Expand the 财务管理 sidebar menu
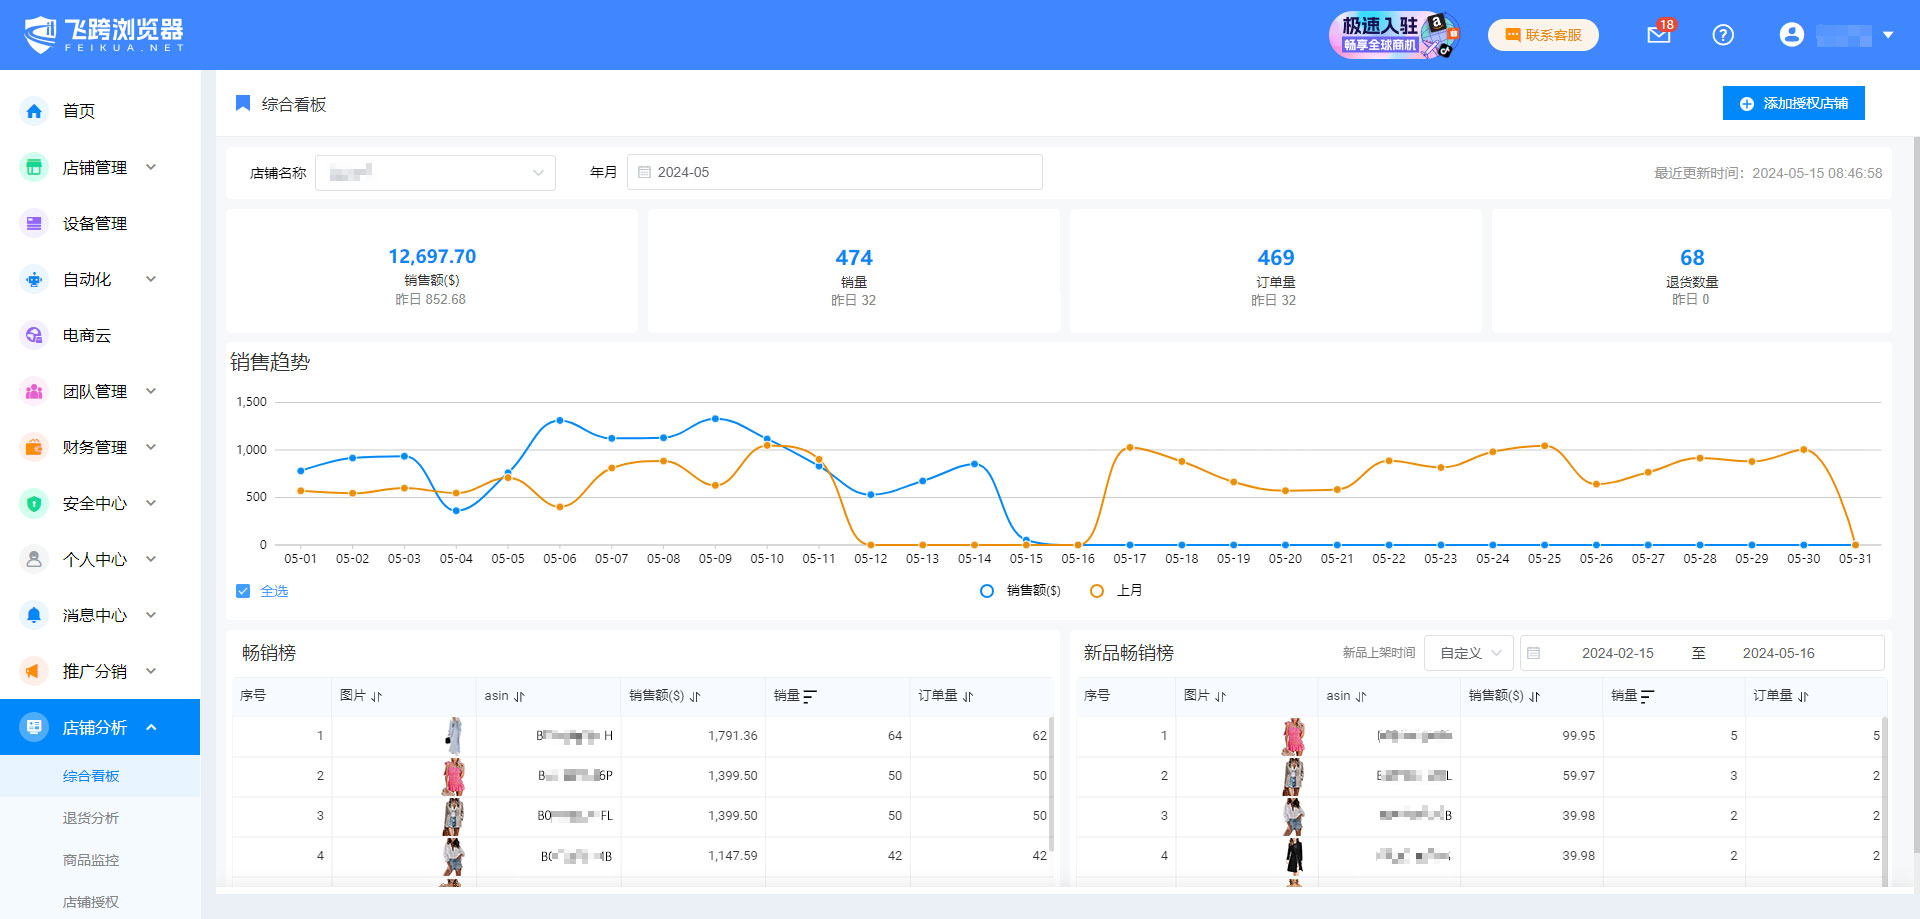Screen dimensions: 1920x919 pyautogui.click(x=95, y=447)
